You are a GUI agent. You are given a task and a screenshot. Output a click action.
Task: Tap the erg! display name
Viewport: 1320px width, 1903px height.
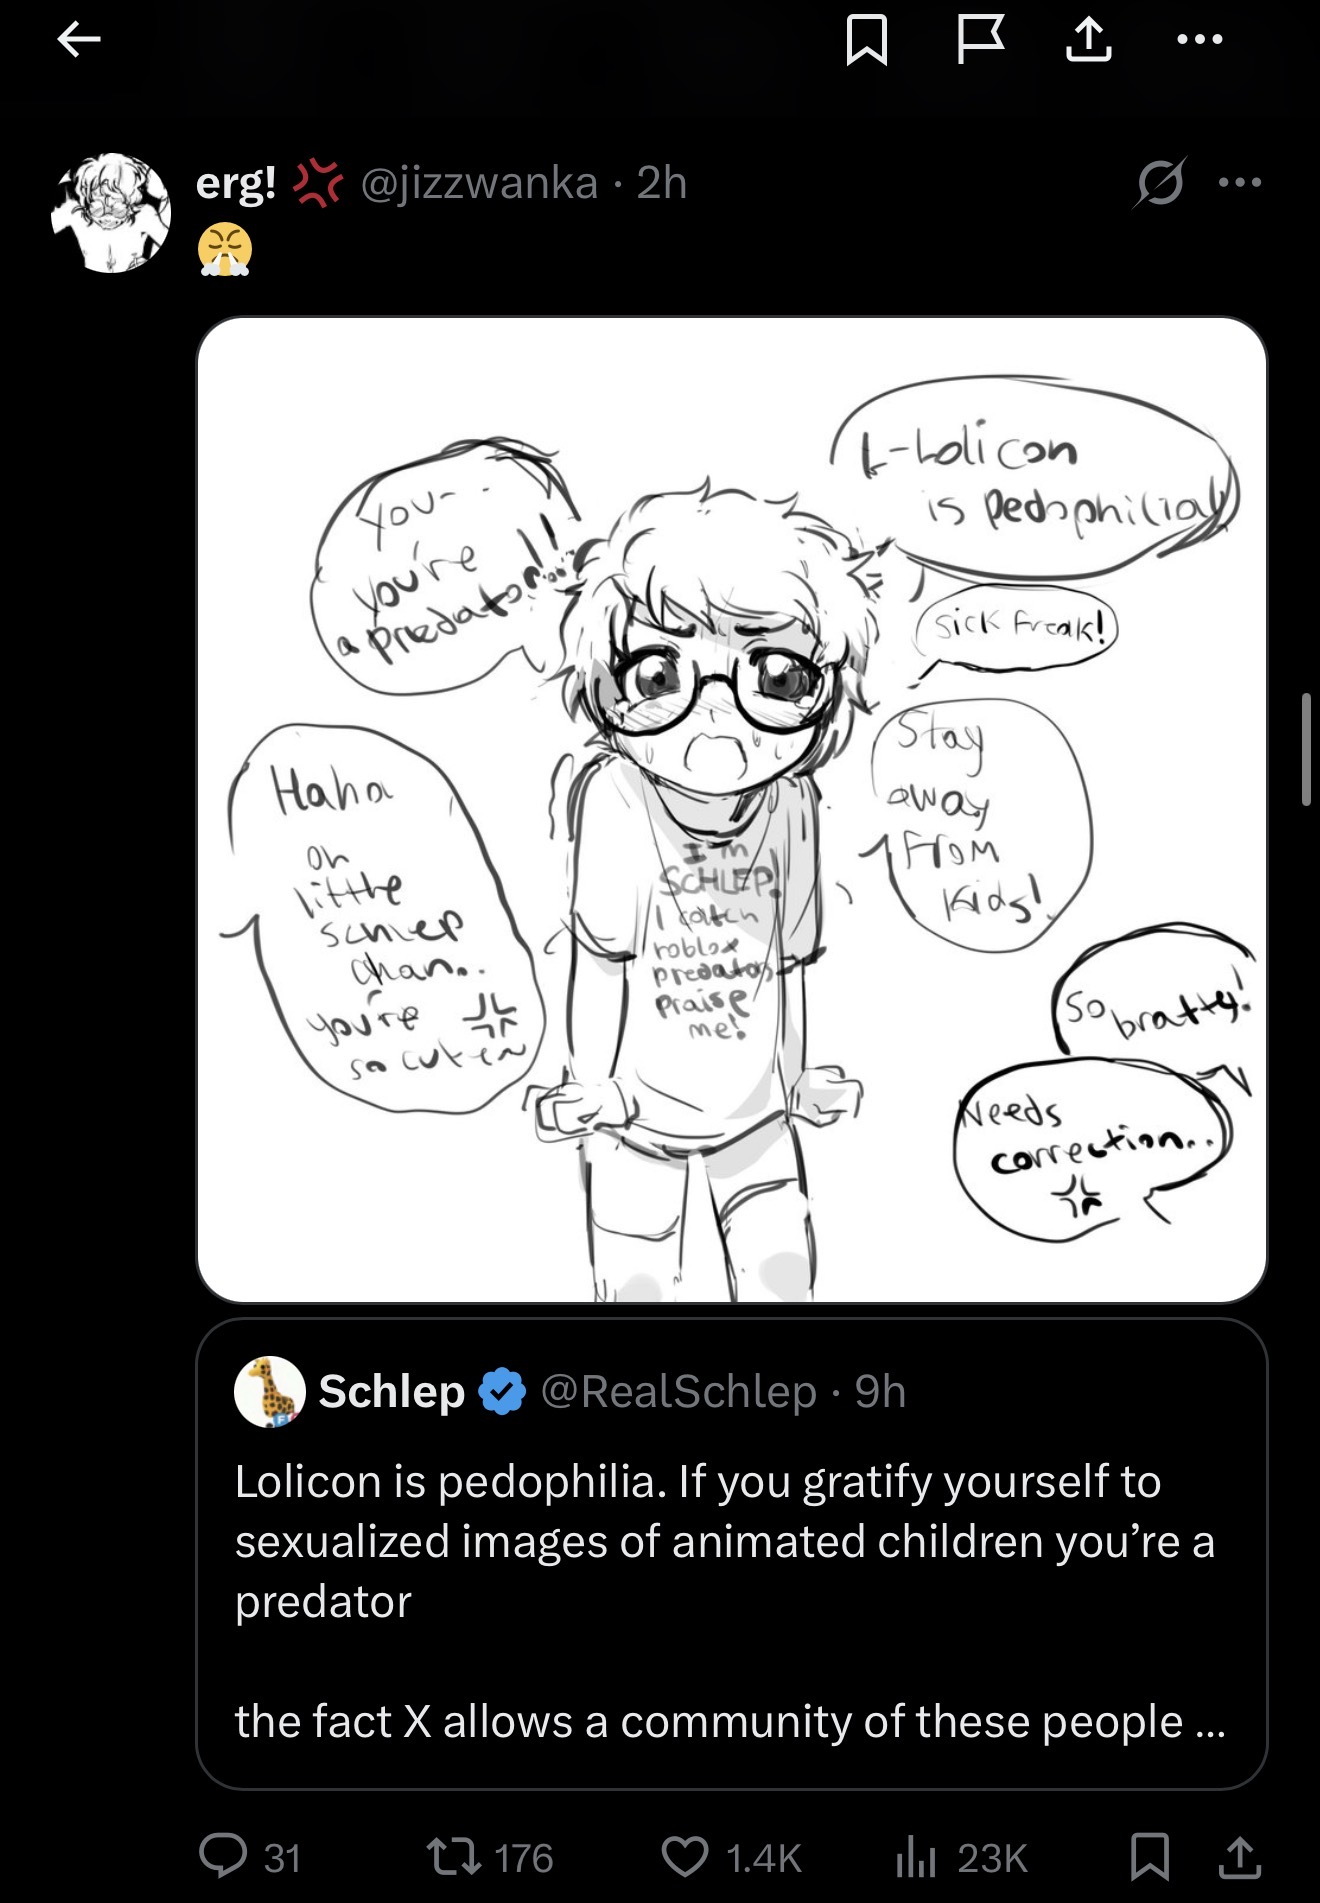[x=236, y=183]
